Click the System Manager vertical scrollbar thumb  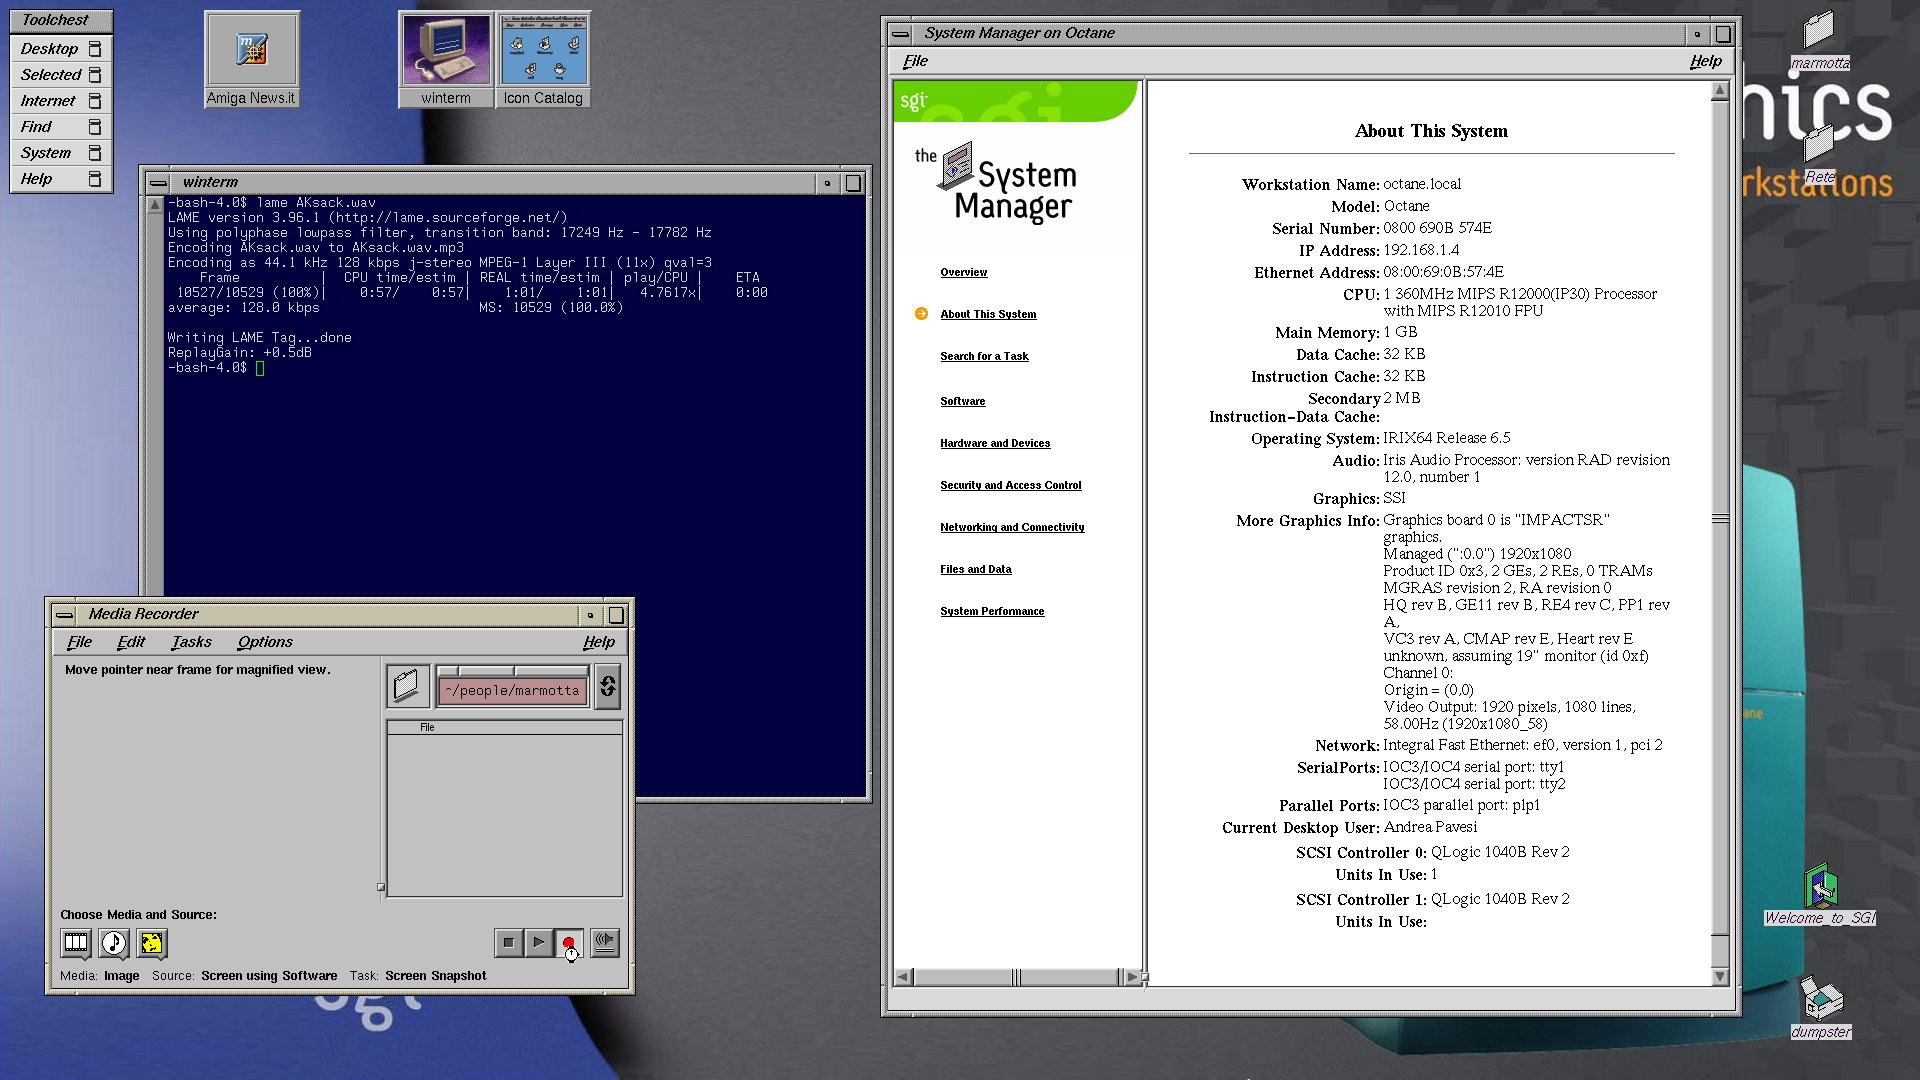(1720, 518)
